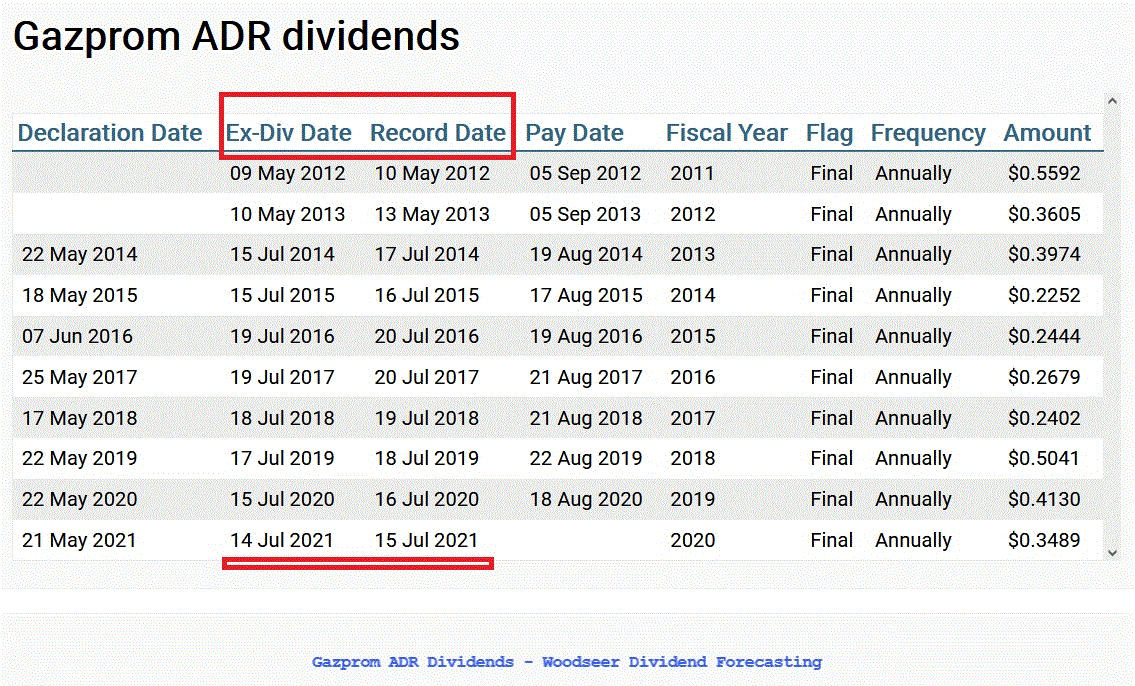Click the scrollbar up arrow
Viewport: 1135px width, 686px height.
[x=1111, y=100]
